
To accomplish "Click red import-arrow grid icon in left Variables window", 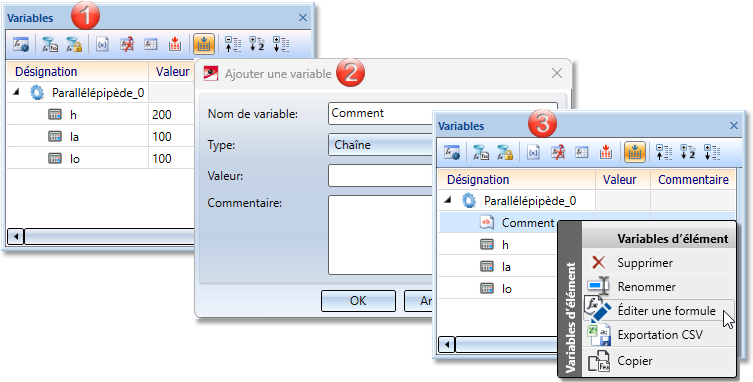I will (175, 44).
